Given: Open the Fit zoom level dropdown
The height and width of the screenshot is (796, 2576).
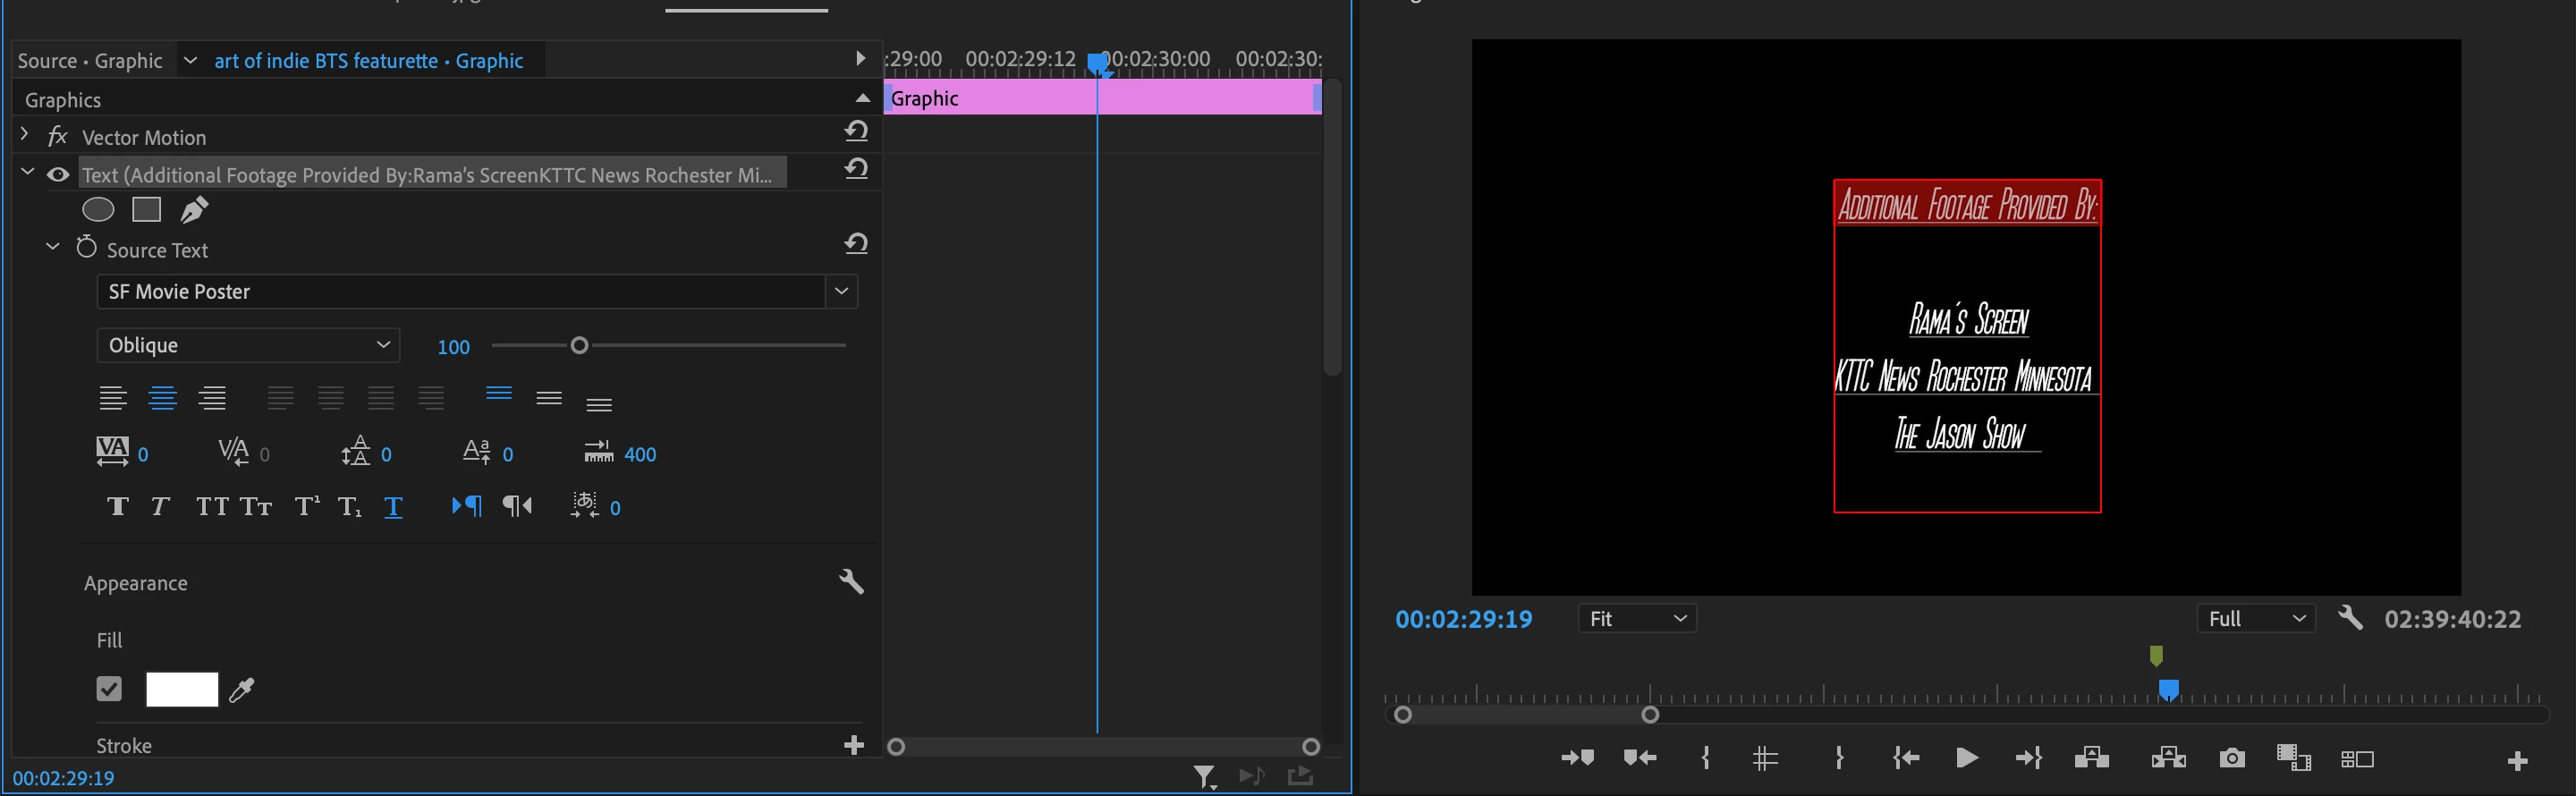Looking at the screenshot, I should click(1637, 619).
